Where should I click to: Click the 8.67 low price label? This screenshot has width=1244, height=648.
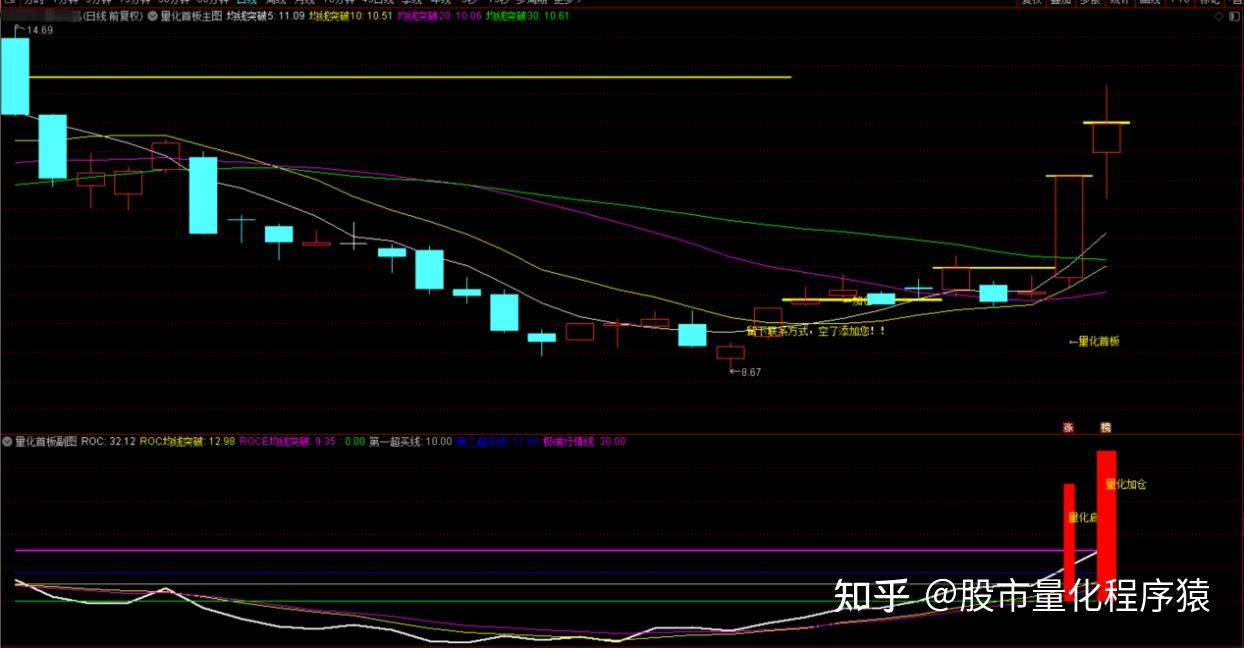(x=749, y=372)
